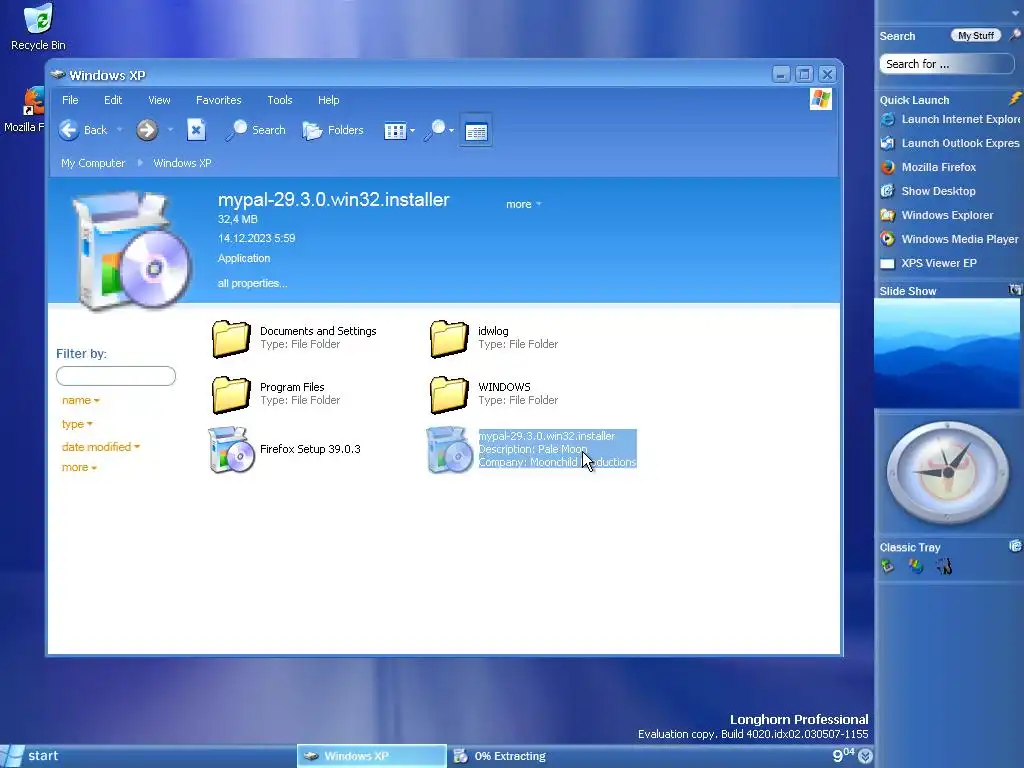
Task: Open Windows Explorer from Quick Launch
Action: pyautogui.click(x=937, y=215)
